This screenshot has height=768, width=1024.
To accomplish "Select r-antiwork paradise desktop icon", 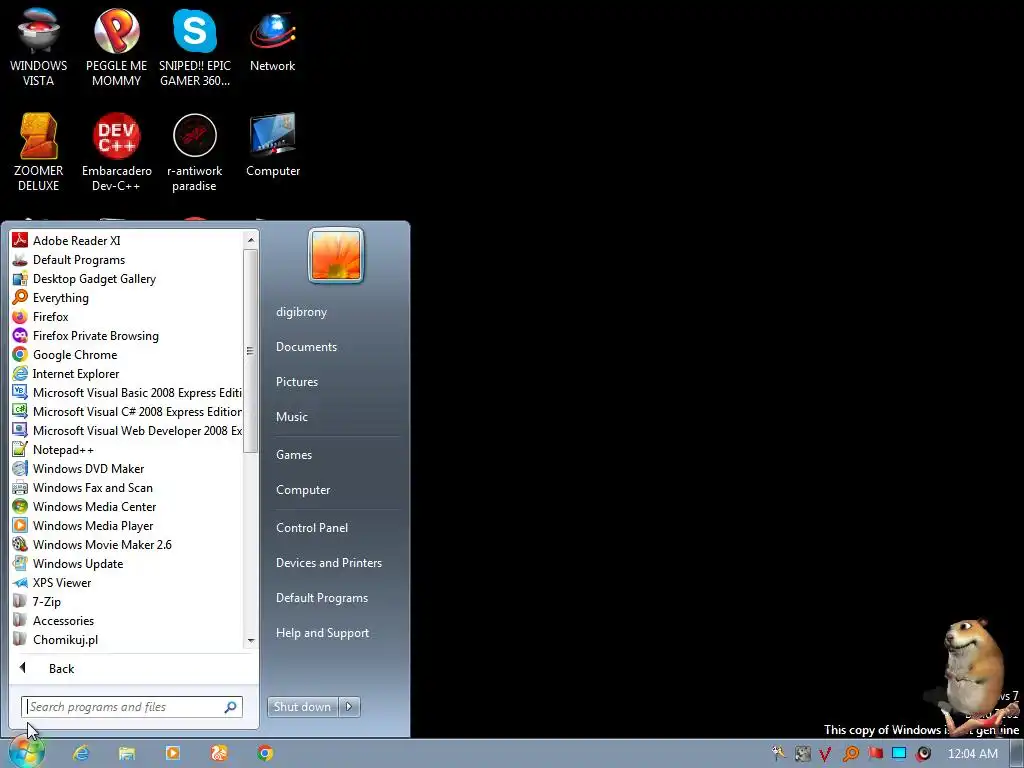I will (195, 152).
